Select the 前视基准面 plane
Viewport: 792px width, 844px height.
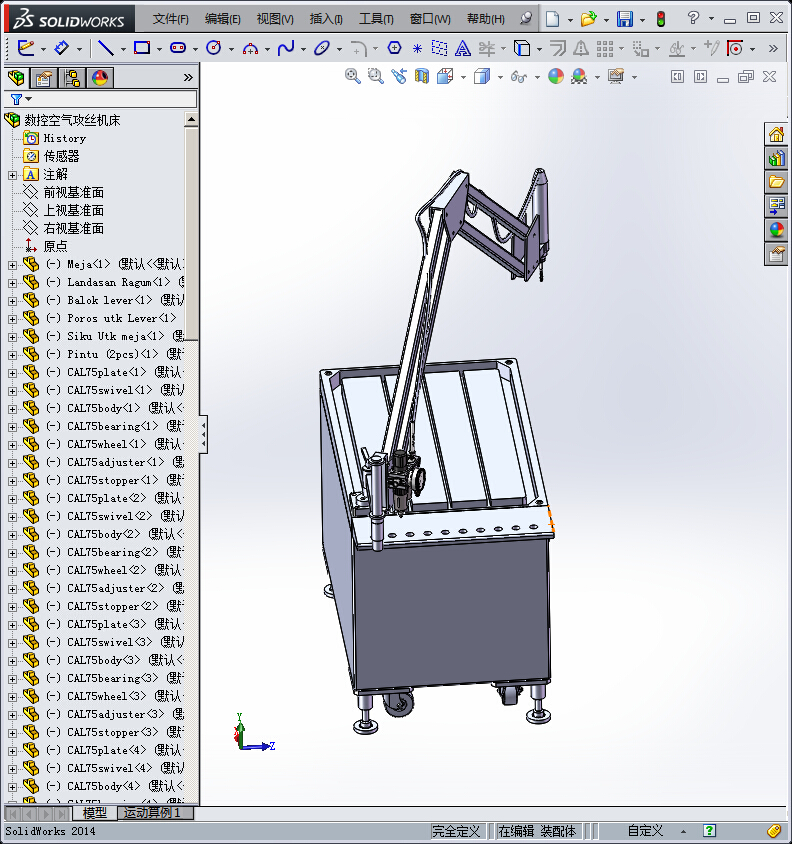pyautogui.click(x=73, y=193)
